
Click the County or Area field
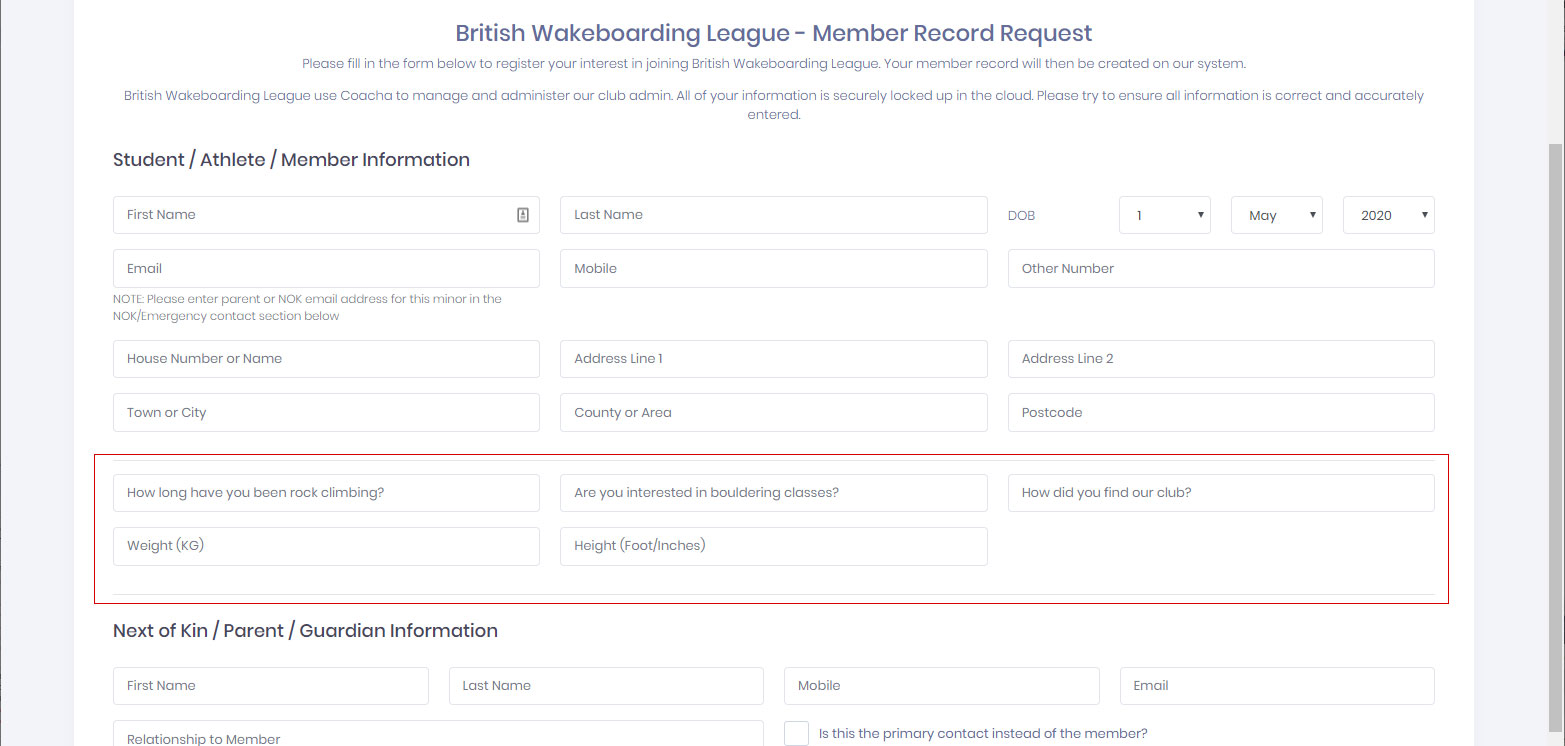click(773, 413)
